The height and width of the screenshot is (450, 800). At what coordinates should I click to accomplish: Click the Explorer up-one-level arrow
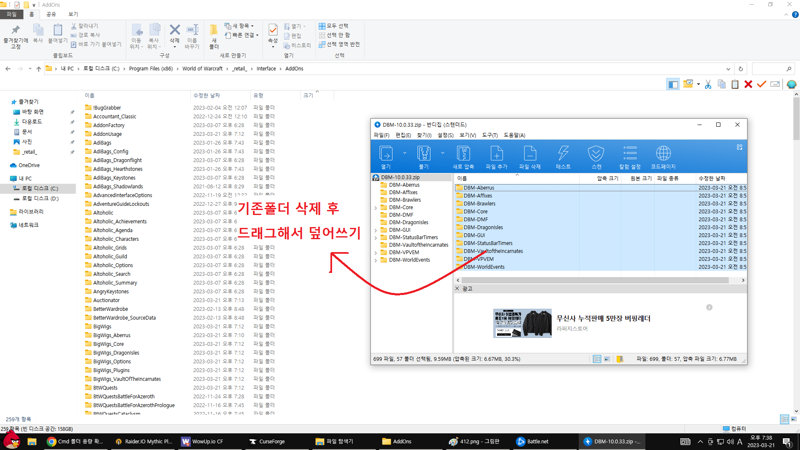(38, 68)
